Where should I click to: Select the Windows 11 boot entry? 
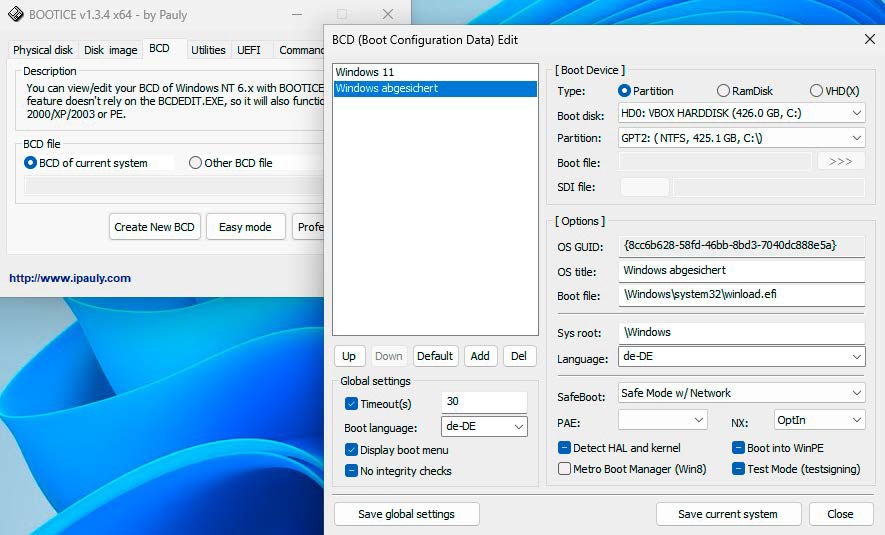click(x=435, y=72)
